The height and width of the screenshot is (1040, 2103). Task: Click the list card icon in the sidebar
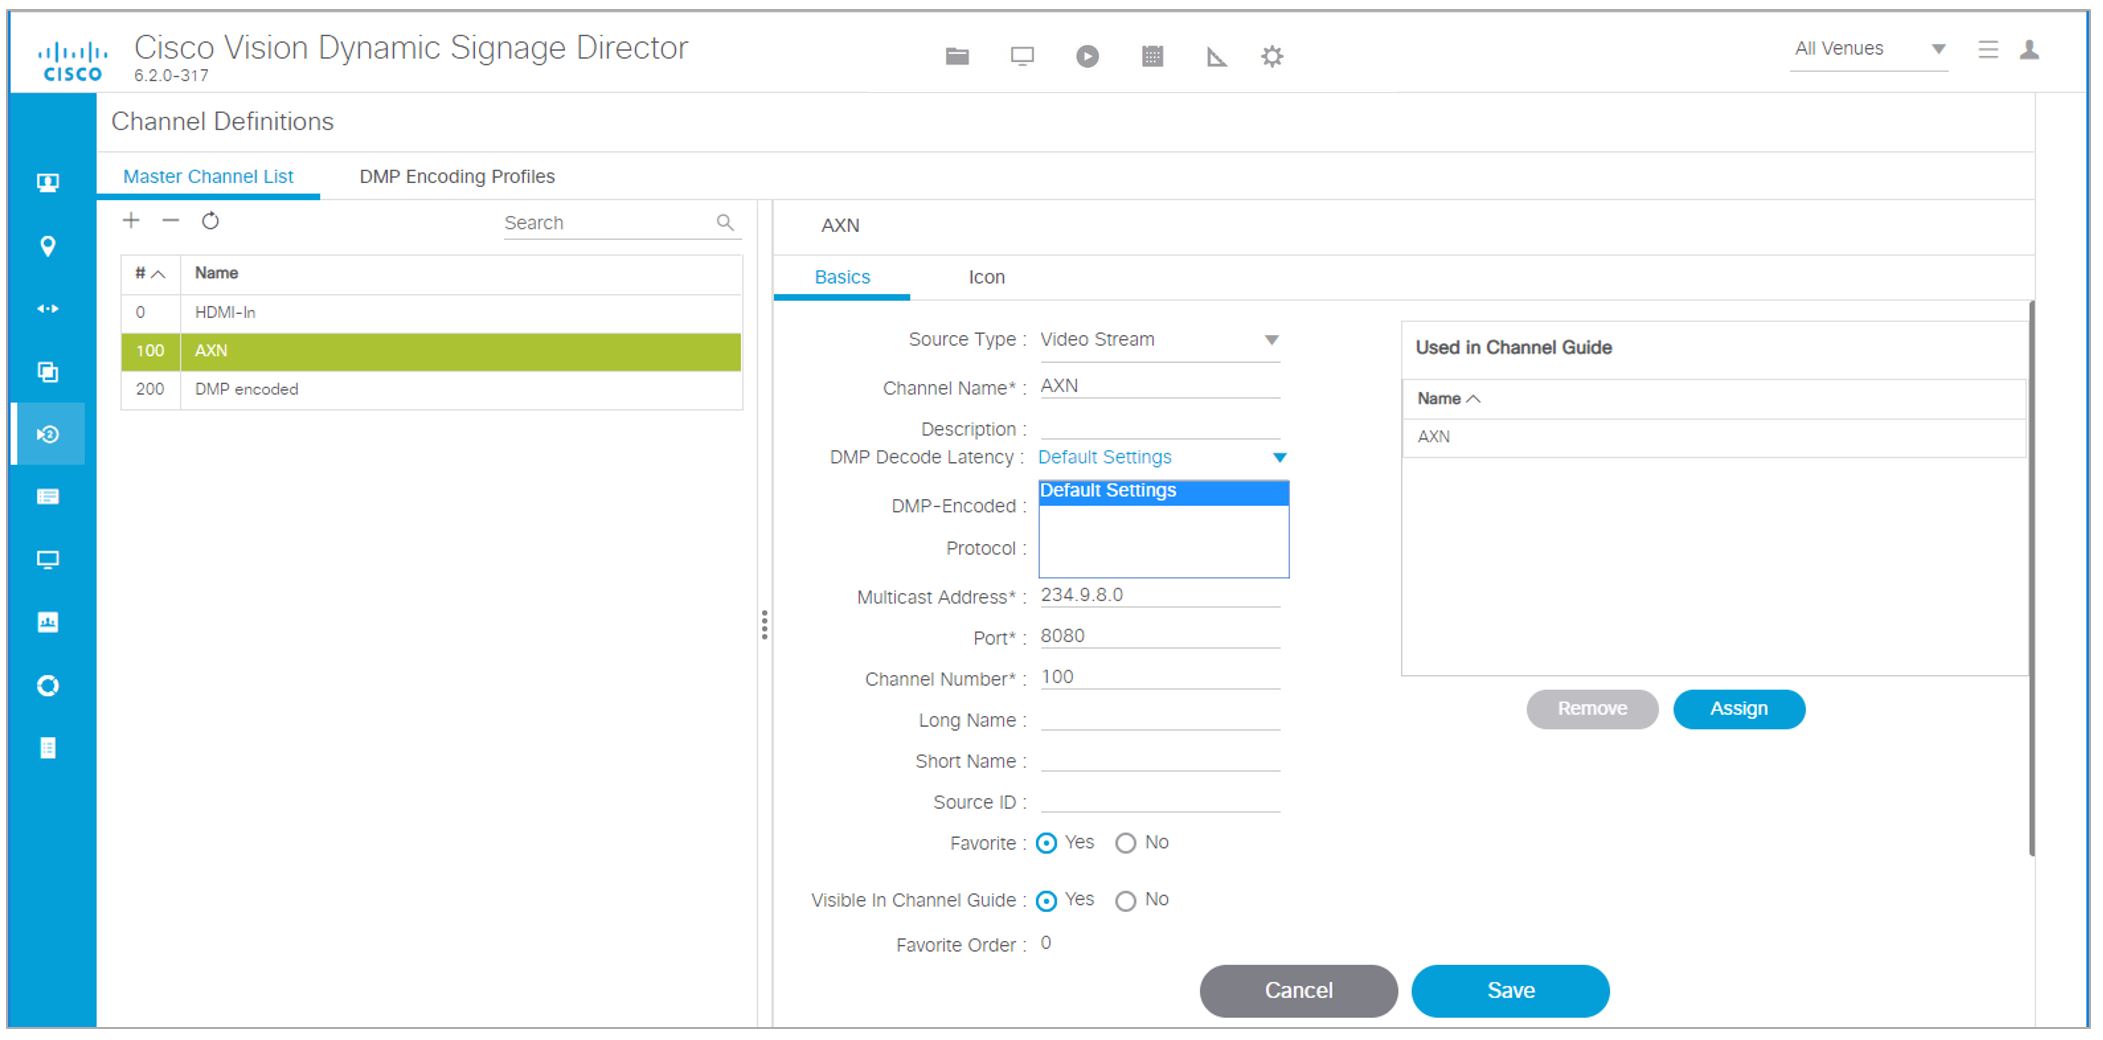(48, 497)
